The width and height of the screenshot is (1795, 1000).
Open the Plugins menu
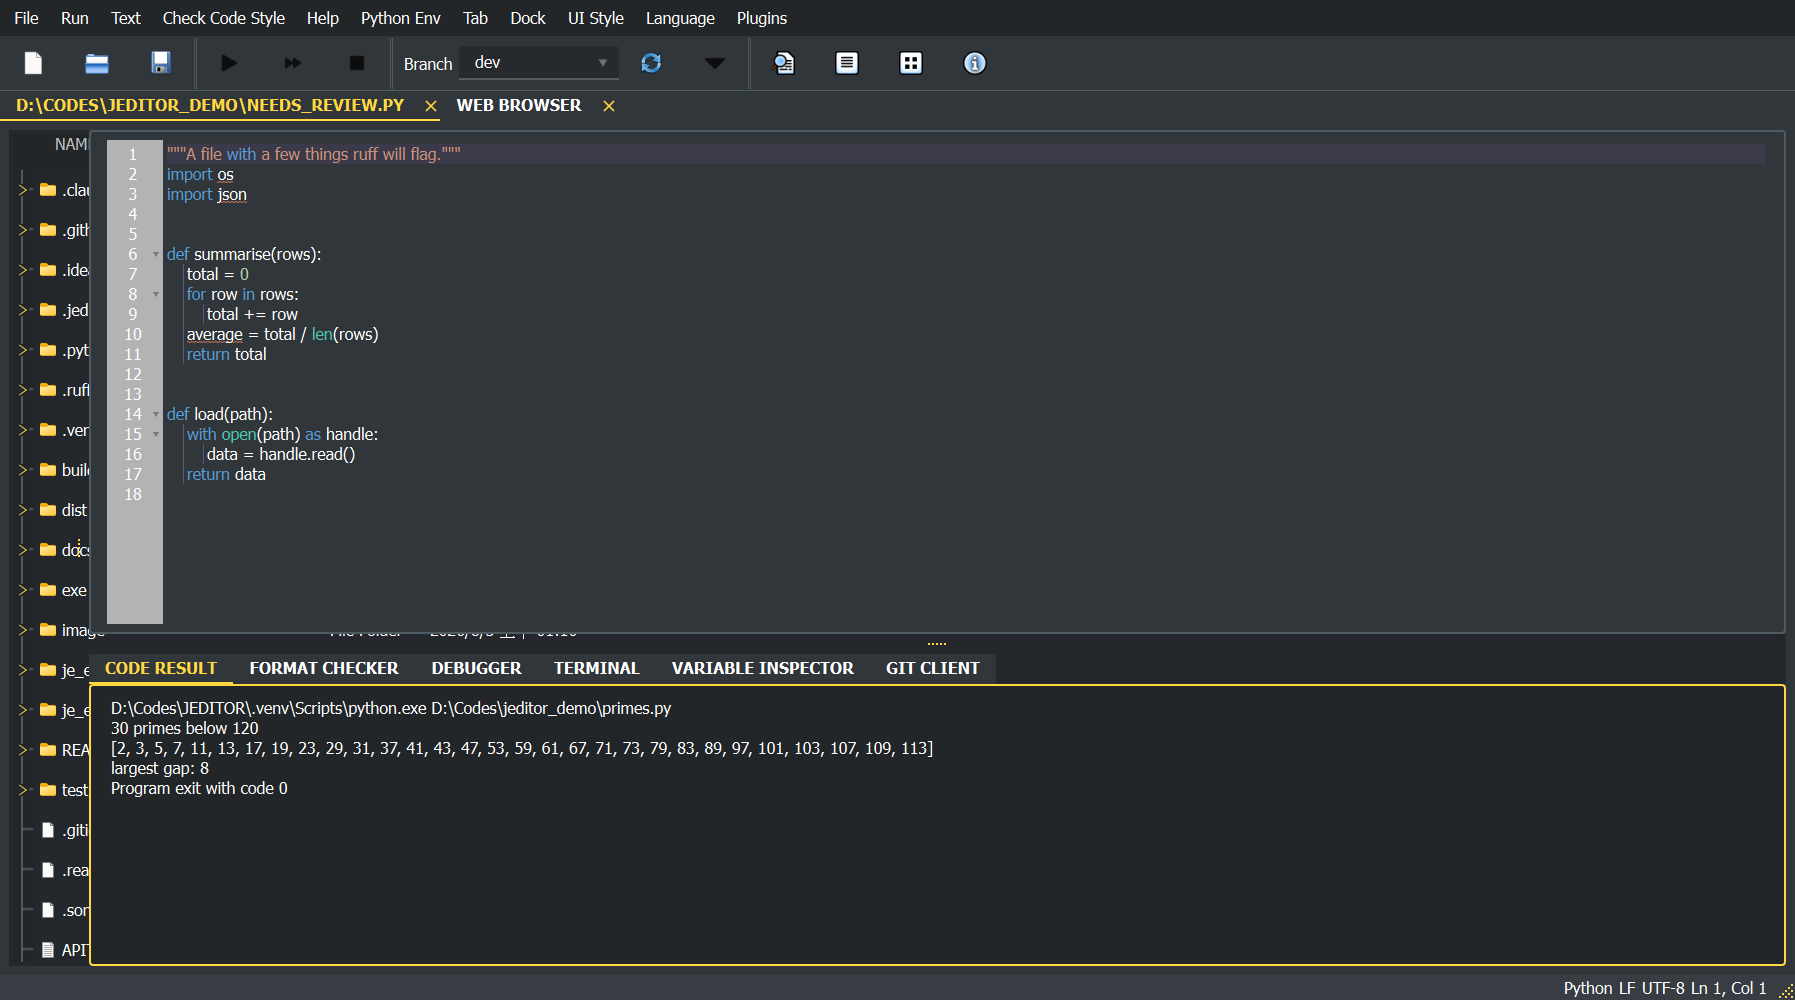pos(762,18)
